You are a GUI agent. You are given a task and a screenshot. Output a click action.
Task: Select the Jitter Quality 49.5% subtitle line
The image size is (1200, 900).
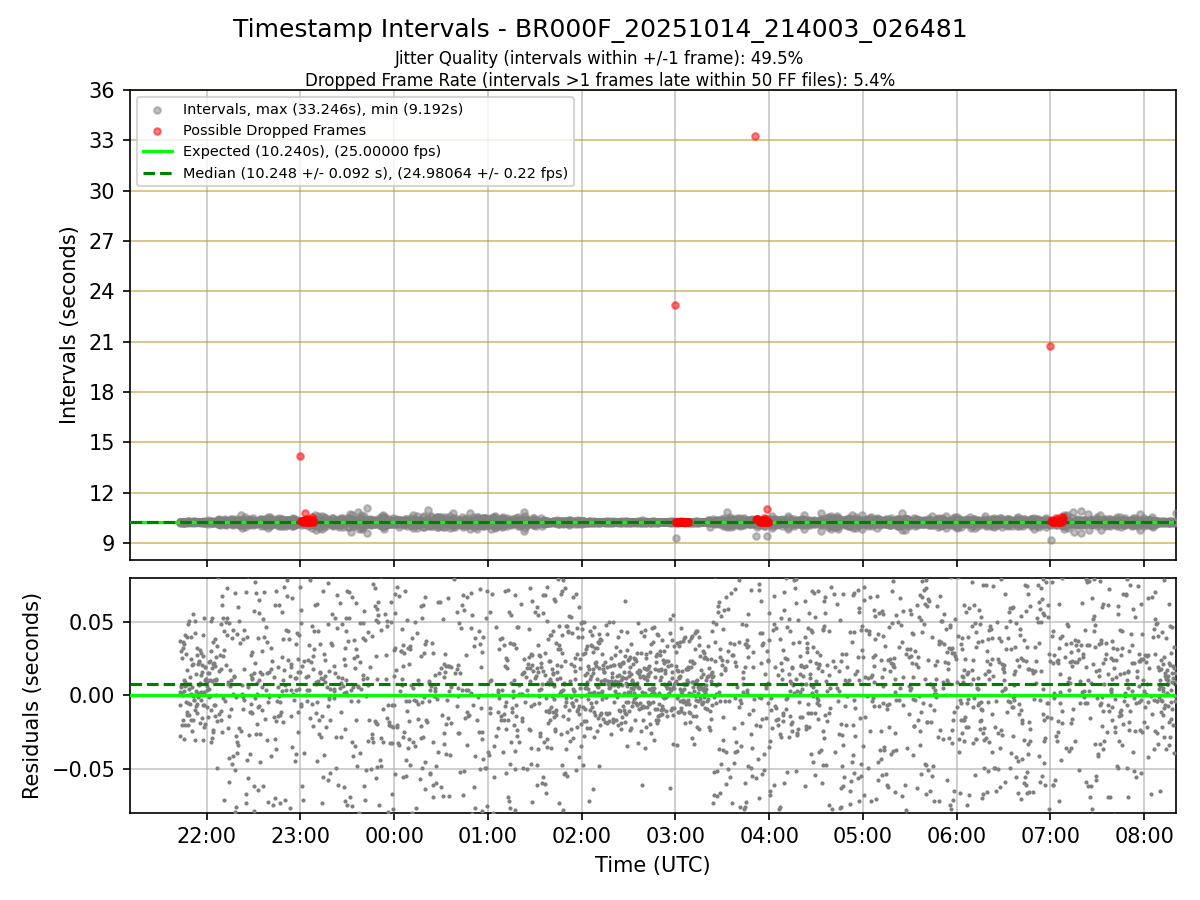pos(599,58)
